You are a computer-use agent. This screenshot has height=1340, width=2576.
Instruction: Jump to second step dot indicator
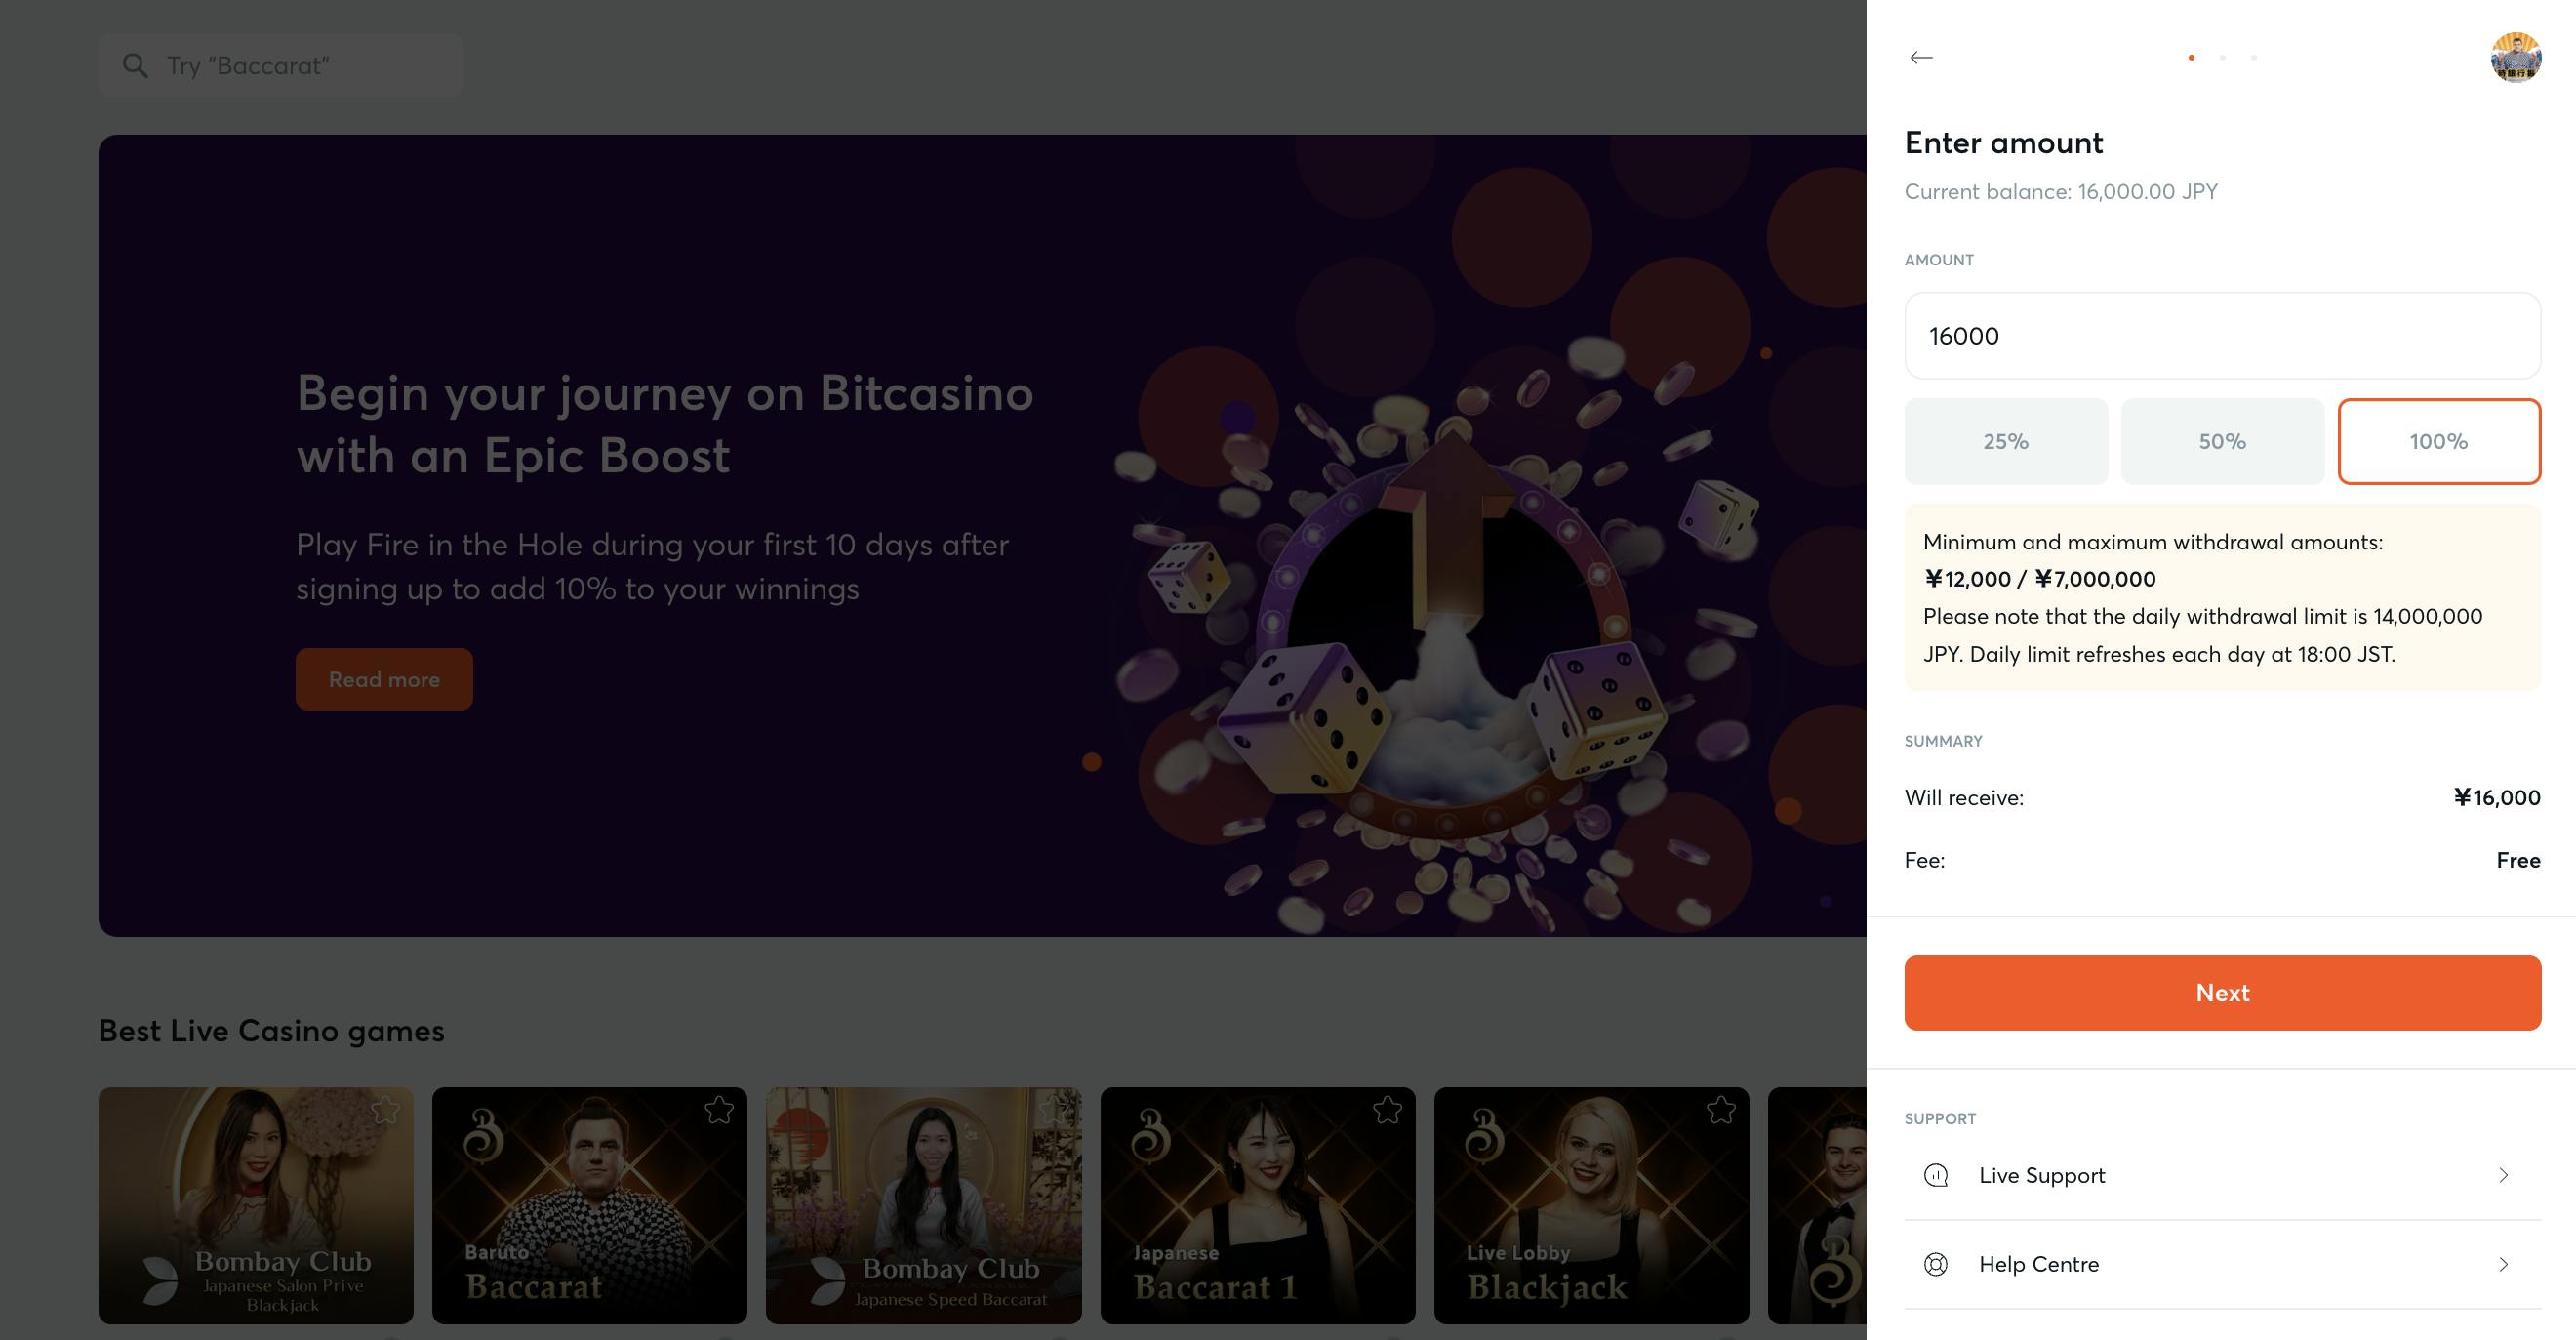click(x=2222, y=57)
